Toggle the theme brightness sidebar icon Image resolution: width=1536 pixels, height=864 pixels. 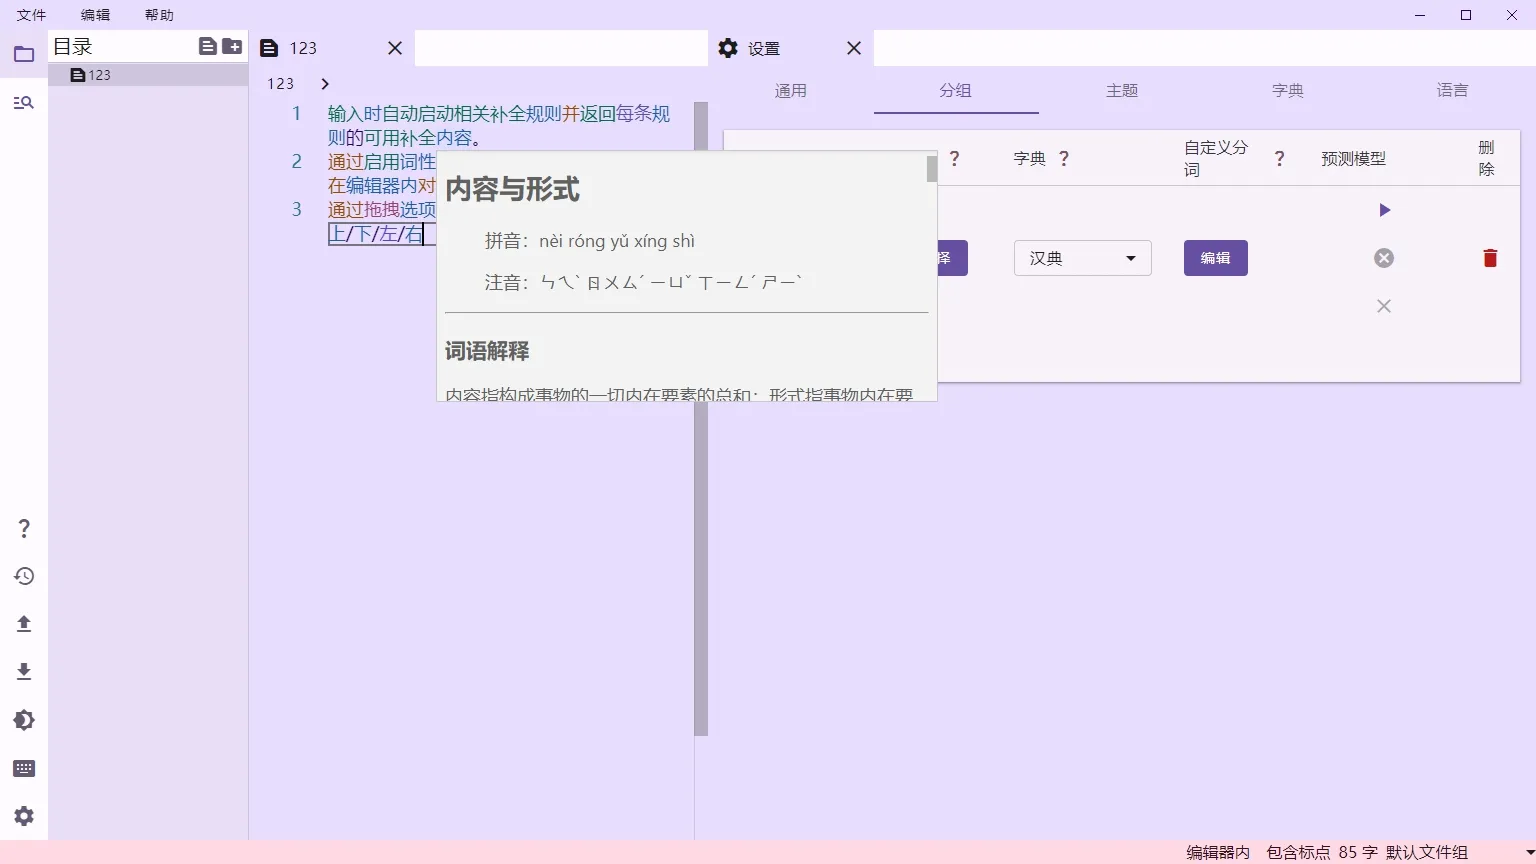pyautogui.click(x=24, y=720)
